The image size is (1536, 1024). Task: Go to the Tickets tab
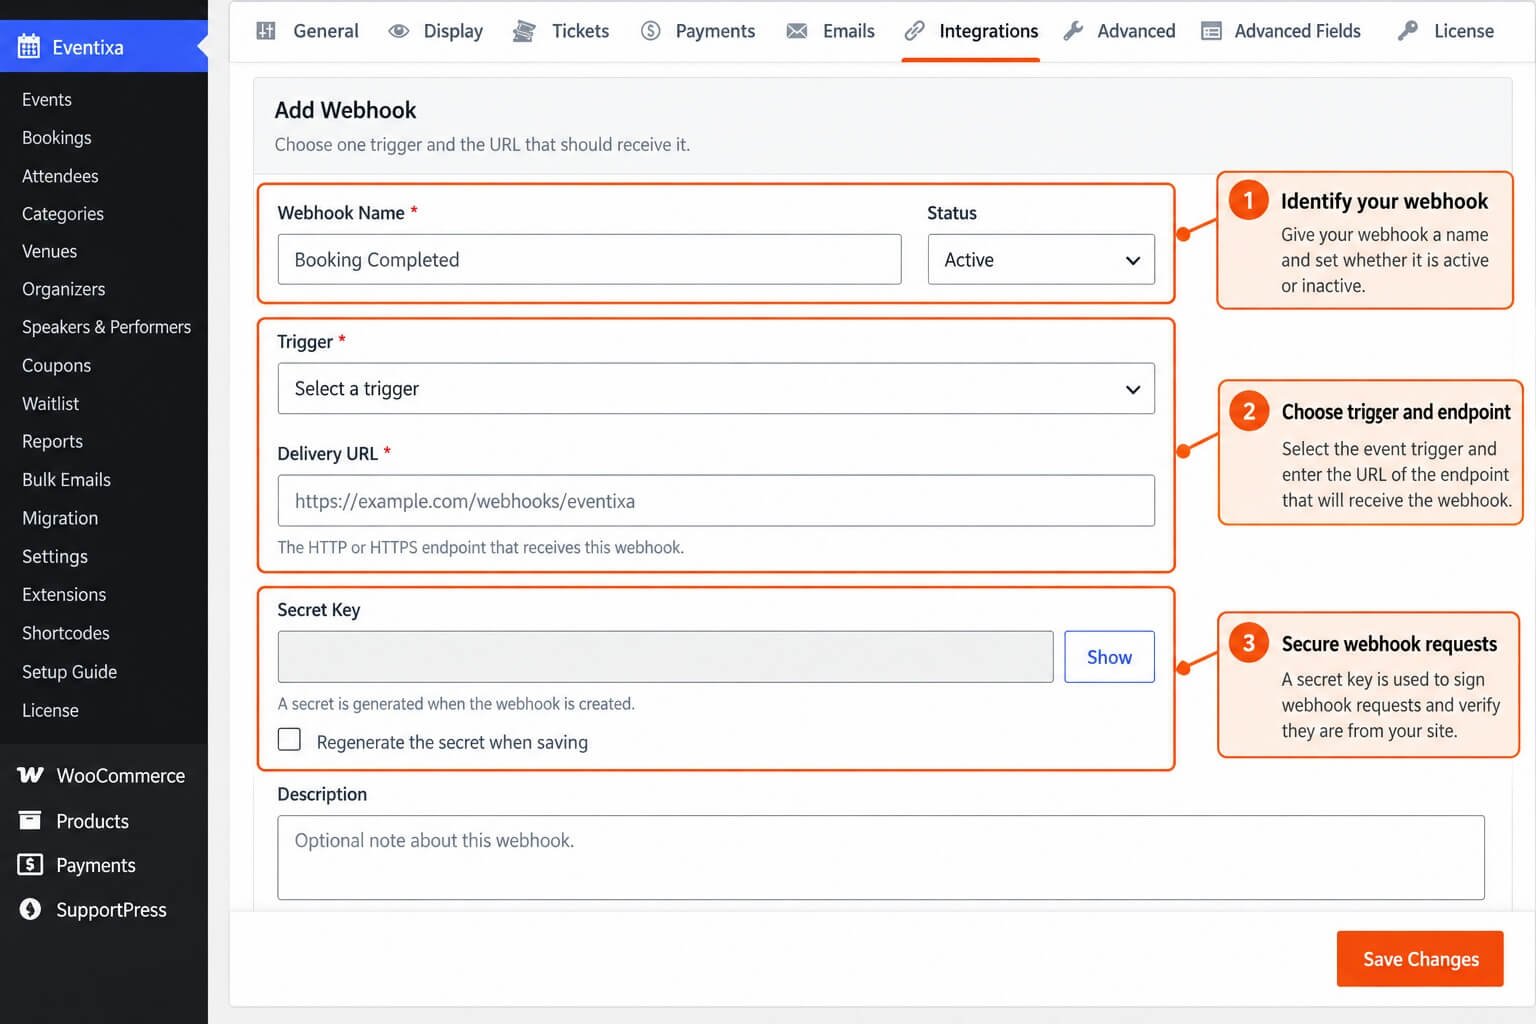tap(561, 31)
